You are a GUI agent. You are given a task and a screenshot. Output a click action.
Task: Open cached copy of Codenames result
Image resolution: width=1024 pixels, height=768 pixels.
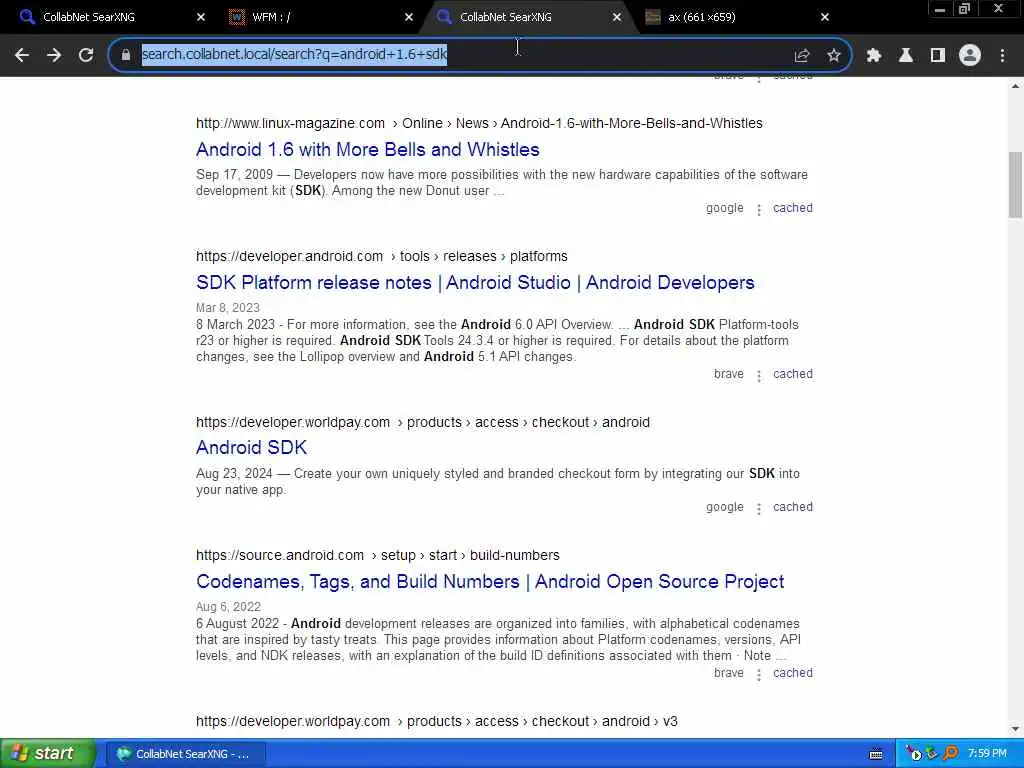click(793, 673)
